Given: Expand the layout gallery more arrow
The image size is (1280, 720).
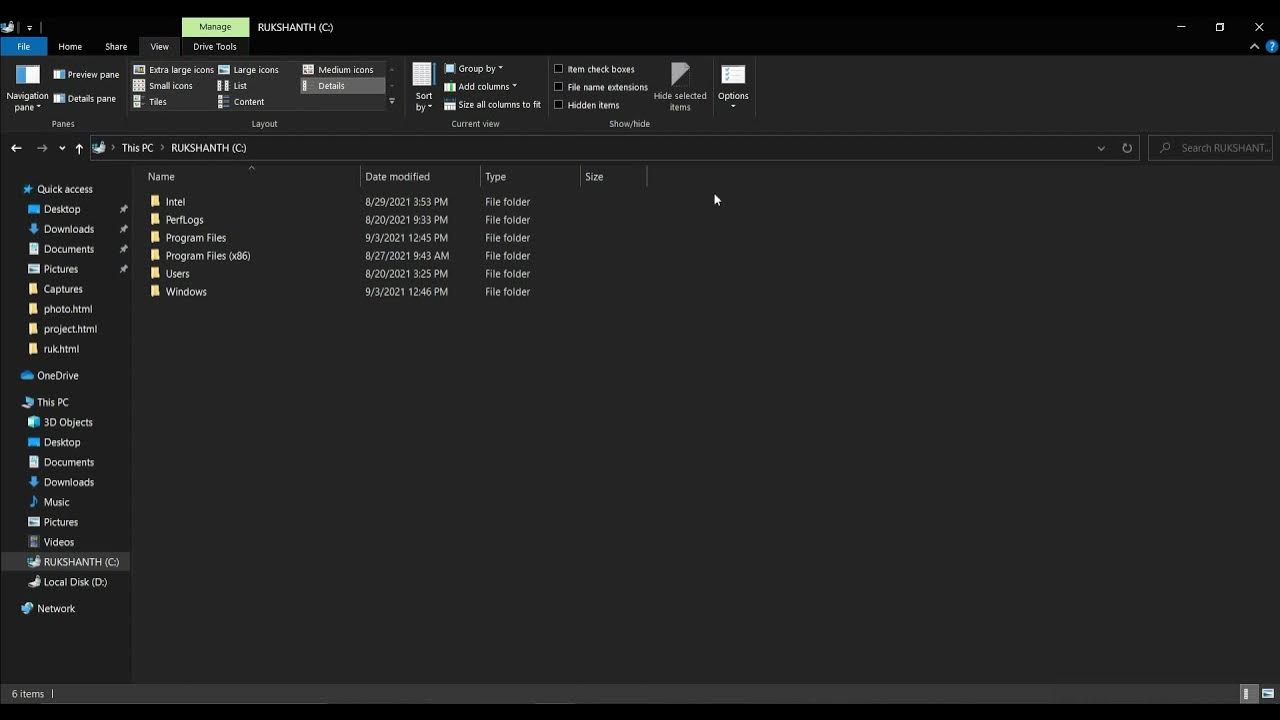Looking at the screenshot, I should 391,102.
